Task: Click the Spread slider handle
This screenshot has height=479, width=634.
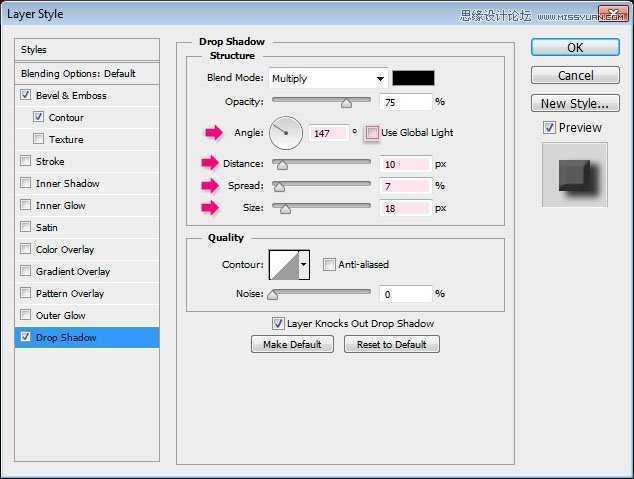Action: tap(279, 187)
